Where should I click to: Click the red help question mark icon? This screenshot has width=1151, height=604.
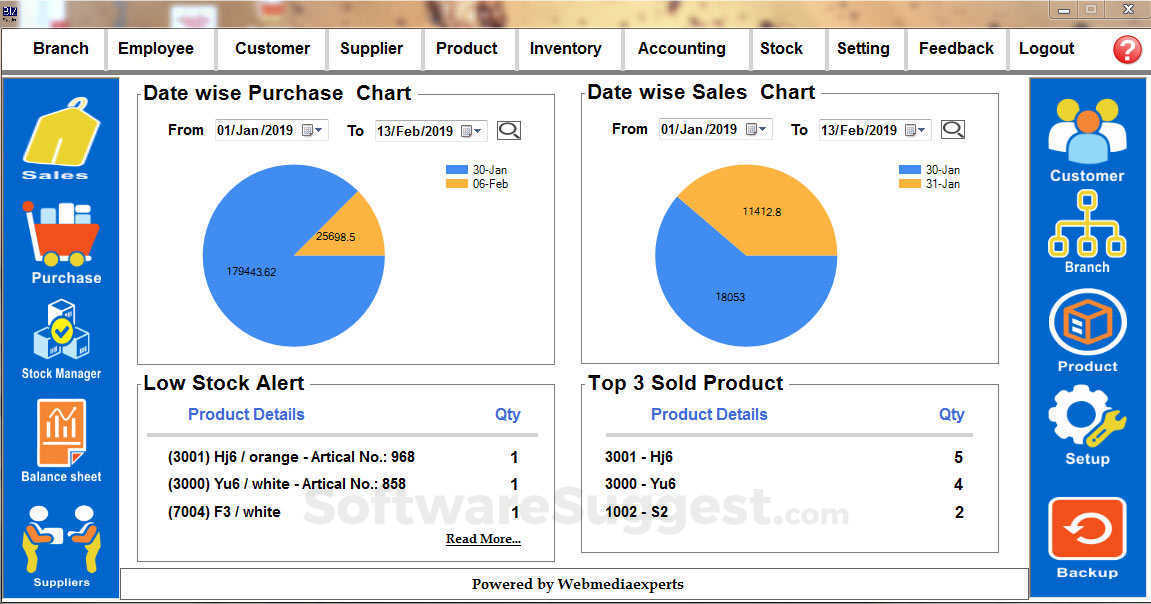pyautogui.click(x=1127, y=49)
